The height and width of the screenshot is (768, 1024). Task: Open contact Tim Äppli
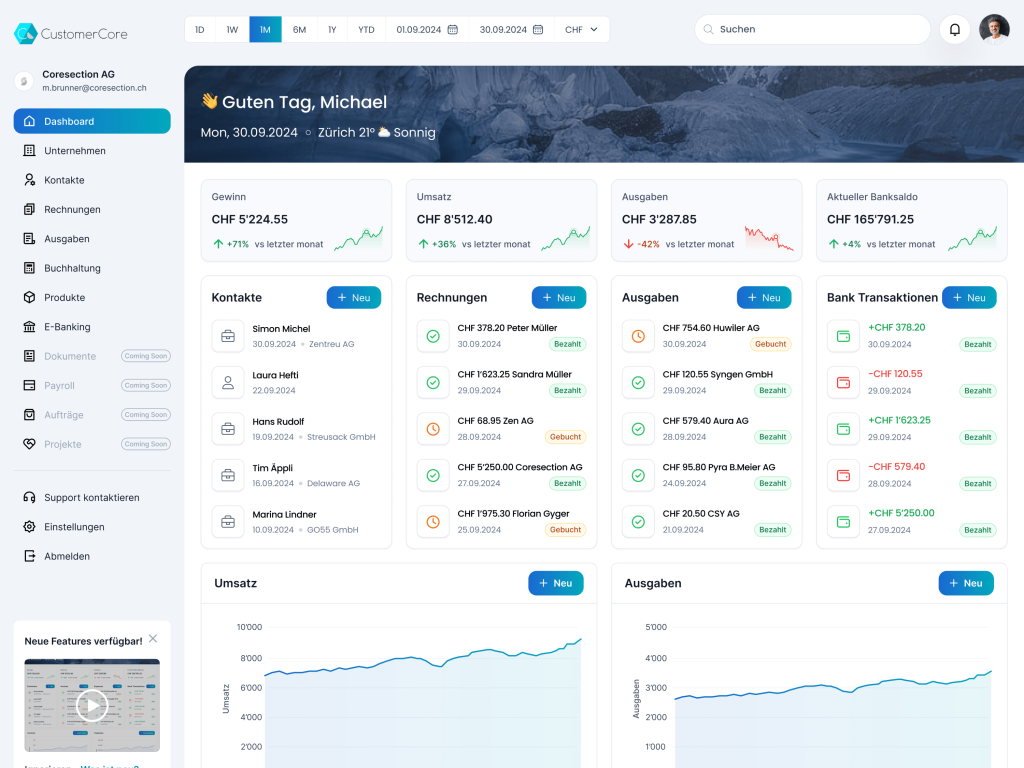296,475
